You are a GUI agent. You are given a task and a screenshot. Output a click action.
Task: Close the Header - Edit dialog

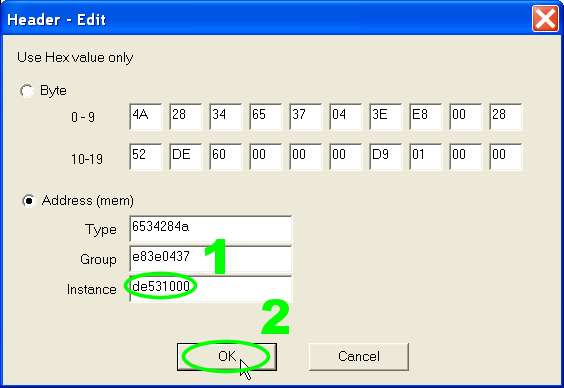[x=545, y=18]
